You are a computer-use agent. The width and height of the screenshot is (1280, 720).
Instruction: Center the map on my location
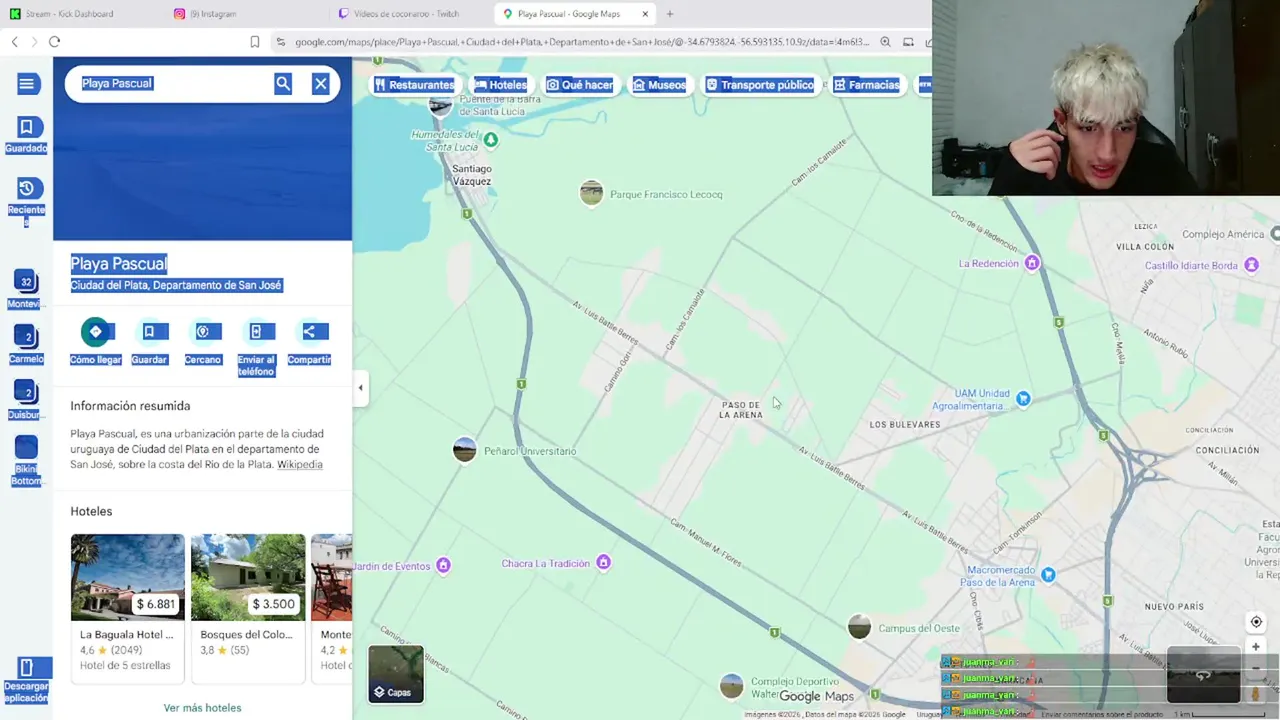pyautogui.click(x=1256, y=622)
